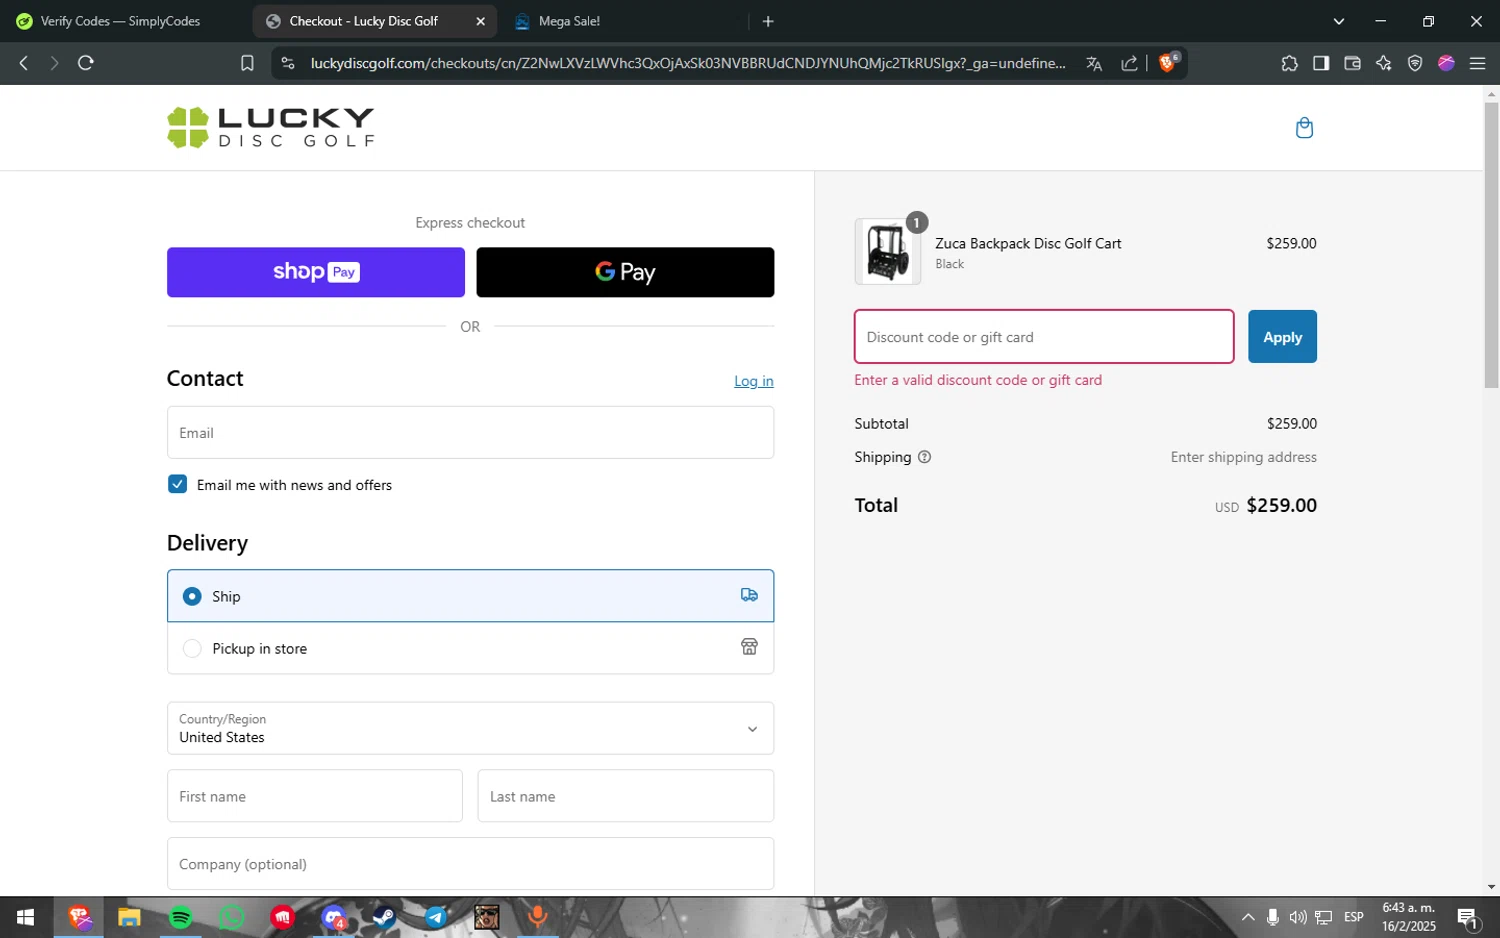Switch to the Checkout - Lucky Disc Golf tab
This screenshot has width=1500, height=938.
(x=363, y=21)
